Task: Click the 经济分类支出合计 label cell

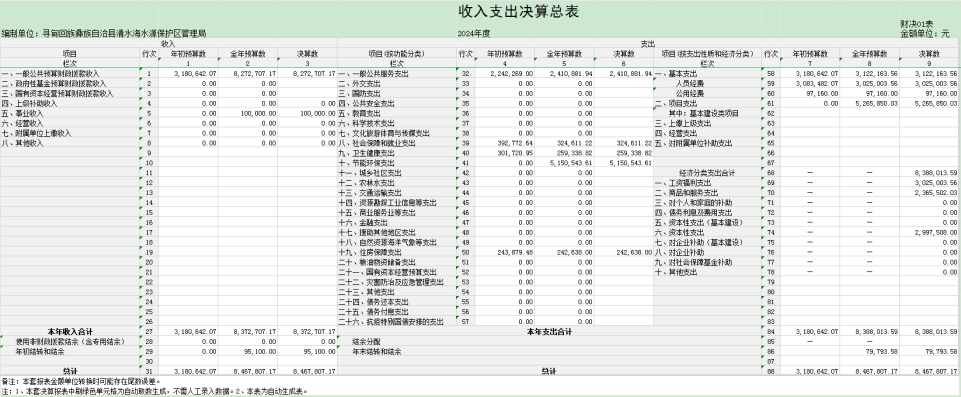Action: 707,173
